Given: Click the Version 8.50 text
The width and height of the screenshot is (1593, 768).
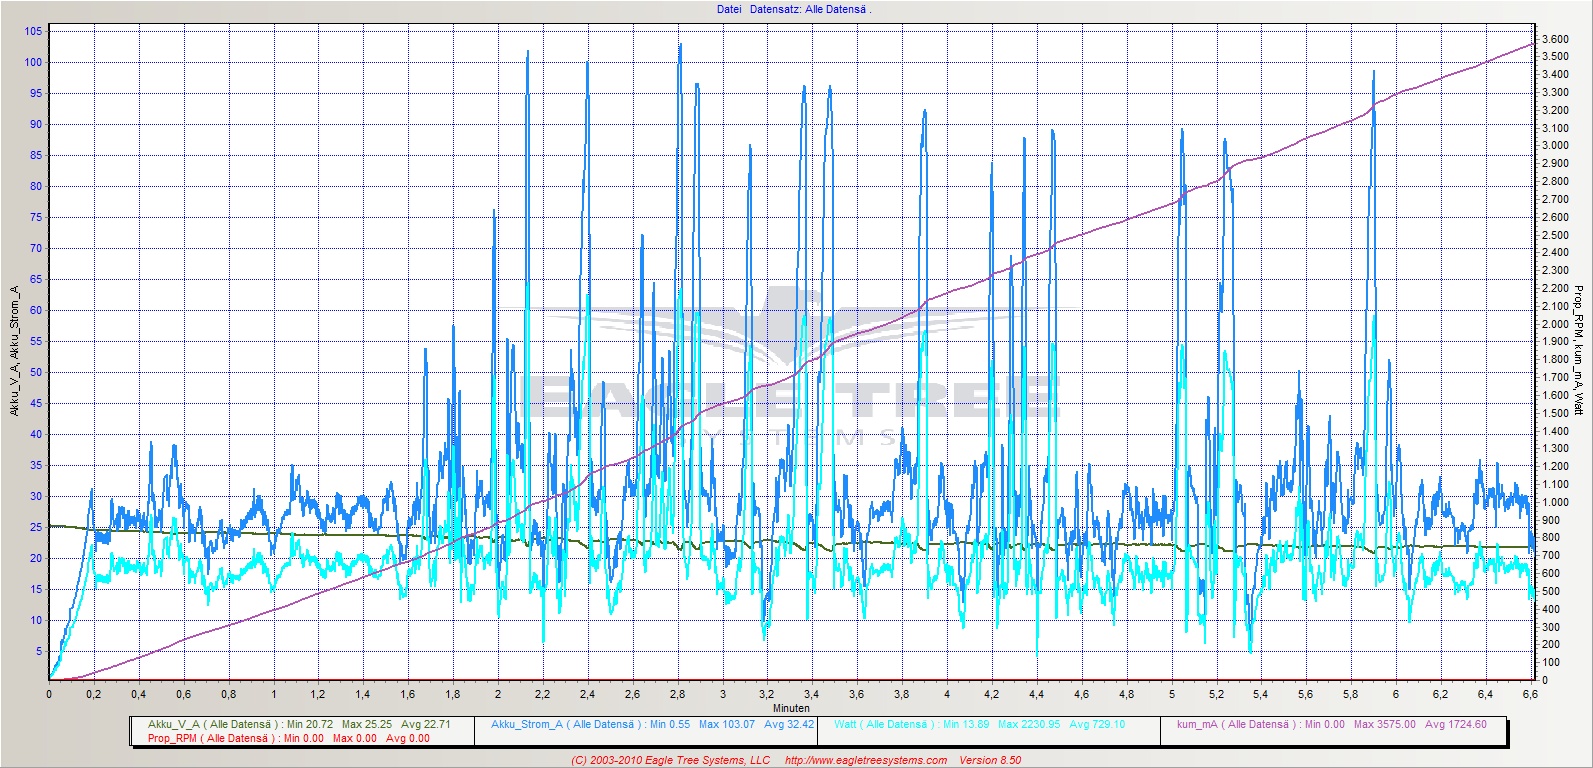Looking at the screenshot, I should [x=990, y=760].
